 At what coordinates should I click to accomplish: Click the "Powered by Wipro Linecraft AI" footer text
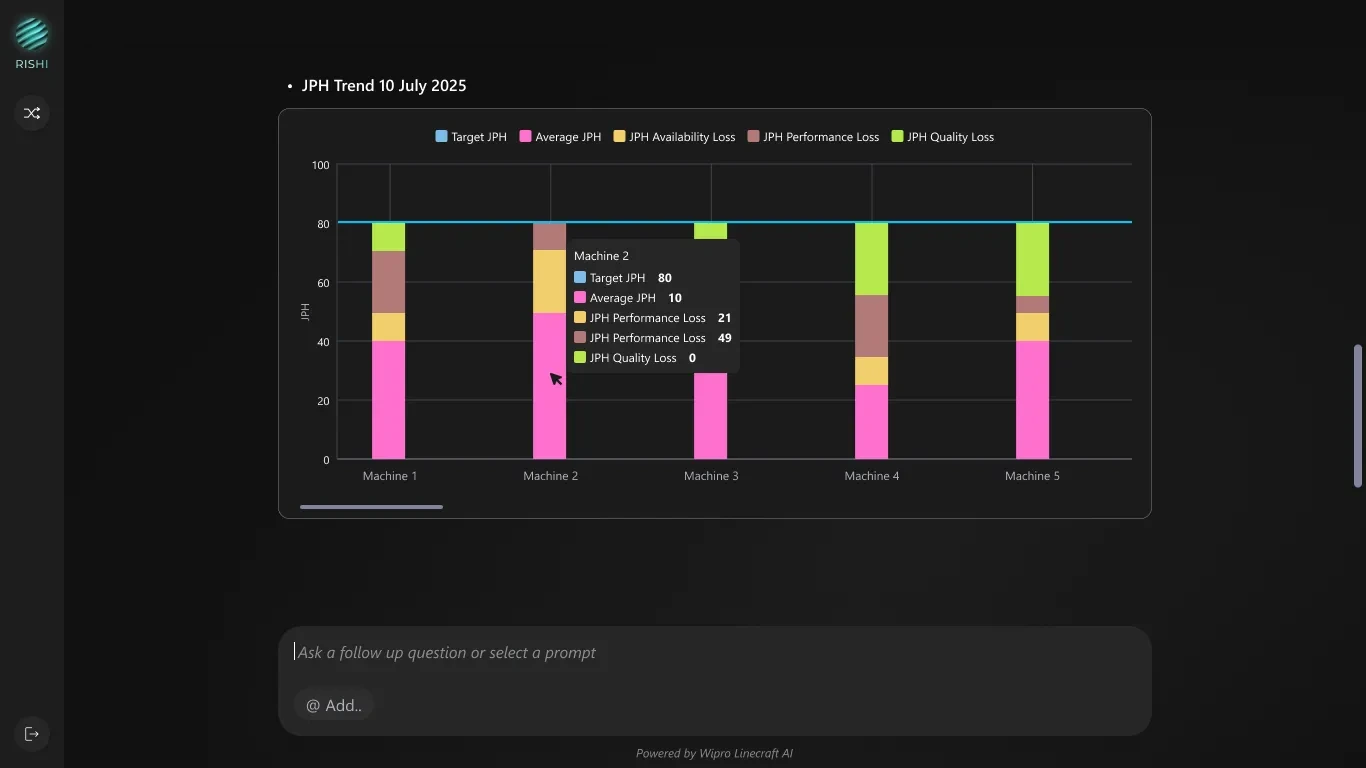pos(714,753)
